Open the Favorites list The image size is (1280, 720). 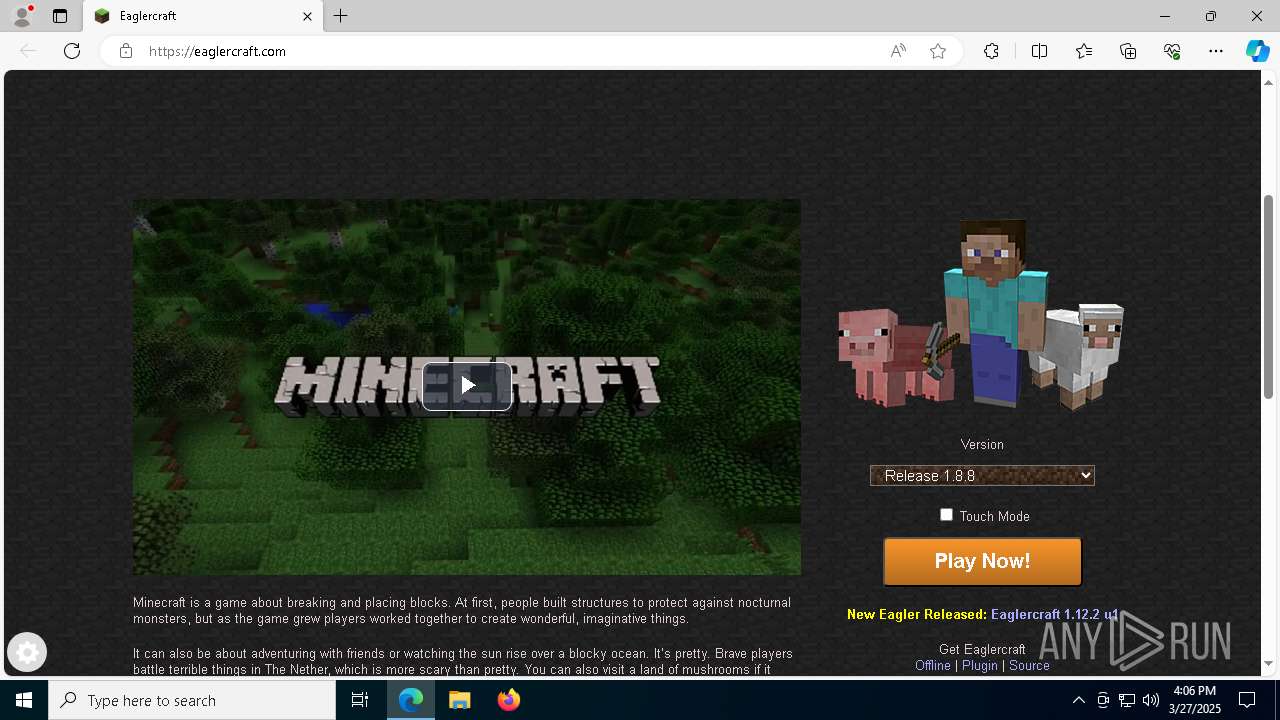coord(1084,51)
